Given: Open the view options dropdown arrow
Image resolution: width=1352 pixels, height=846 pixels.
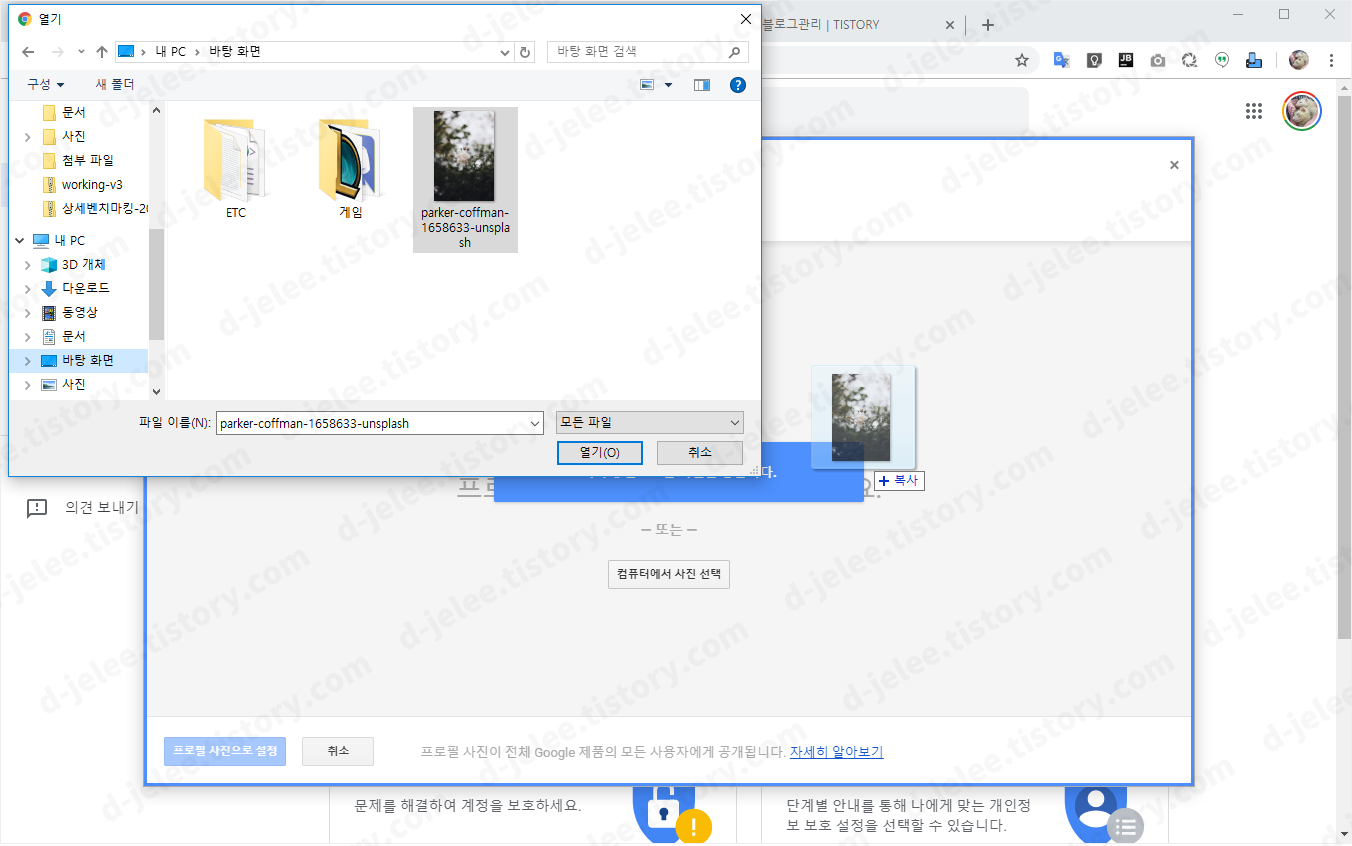Looking at the screenshot, I should coord(668,85).
